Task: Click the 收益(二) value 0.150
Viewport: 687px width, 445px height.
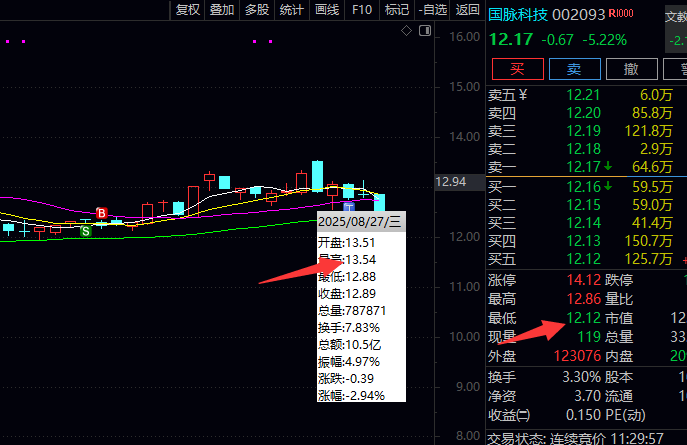Action: (x=584, y=415)
